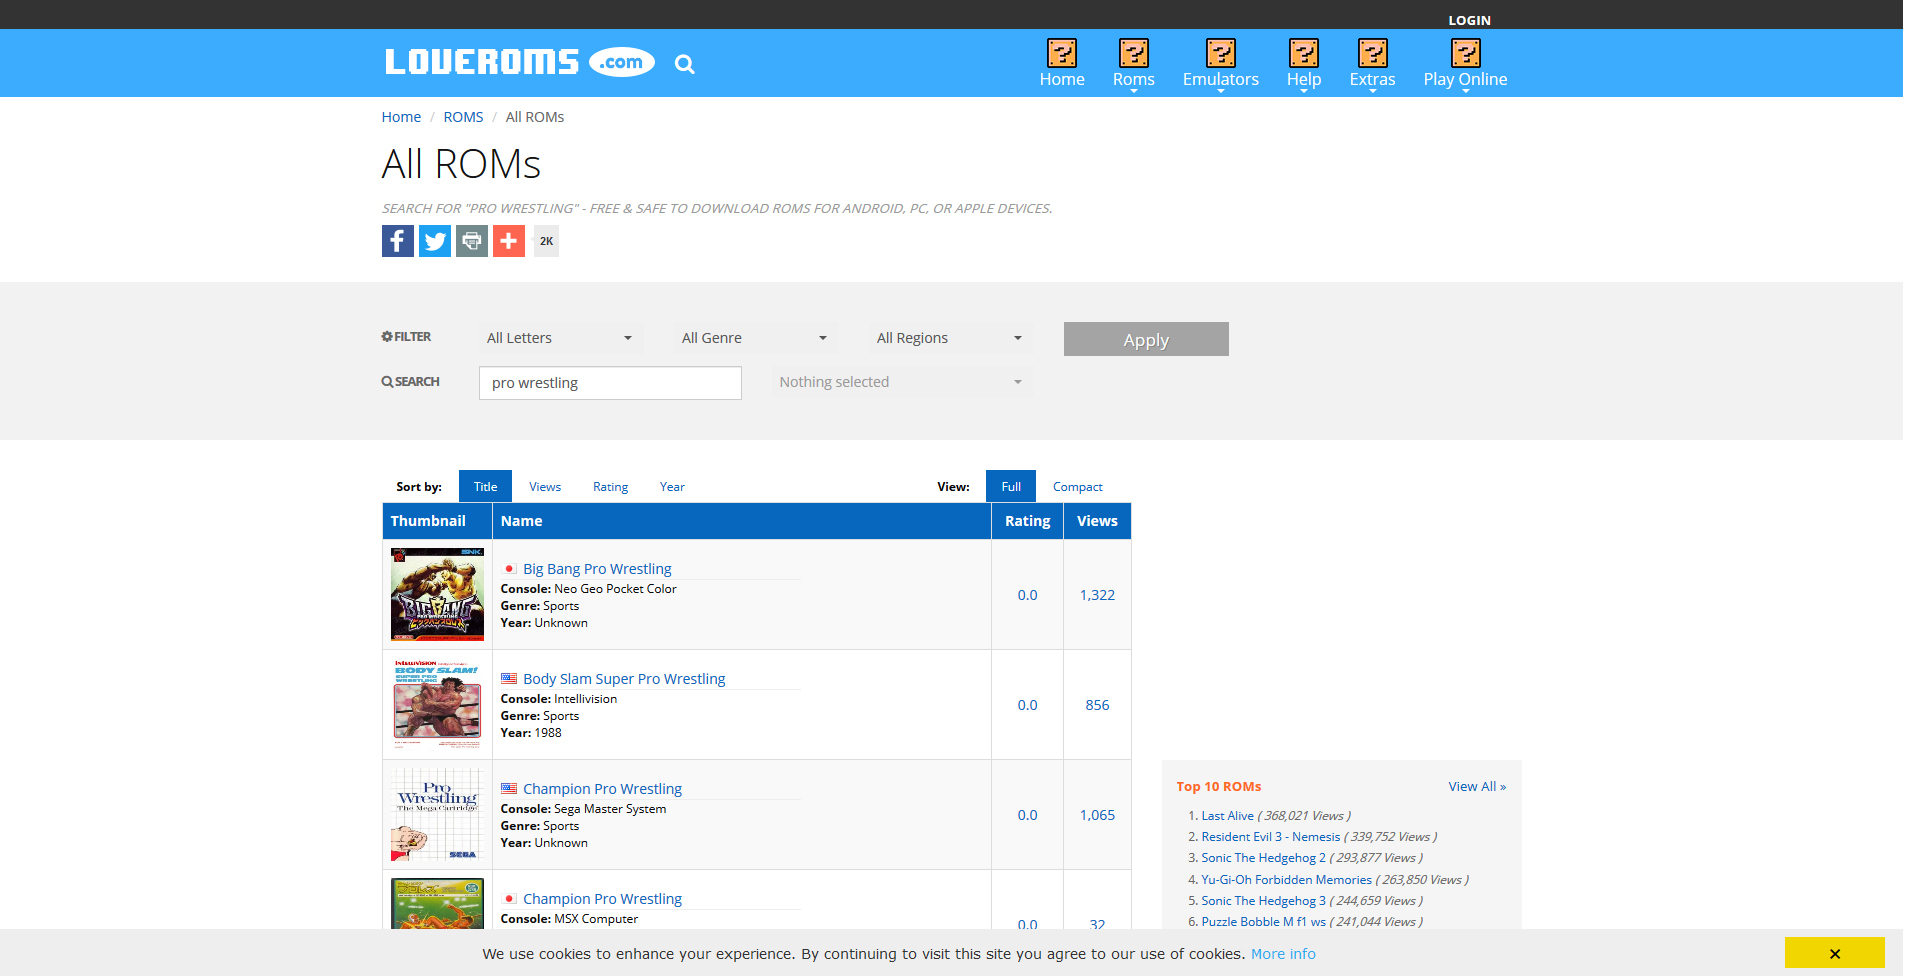Open the Emulators menu in header
This screenshot has width=1920, height=976.
tap(1221, 80)
